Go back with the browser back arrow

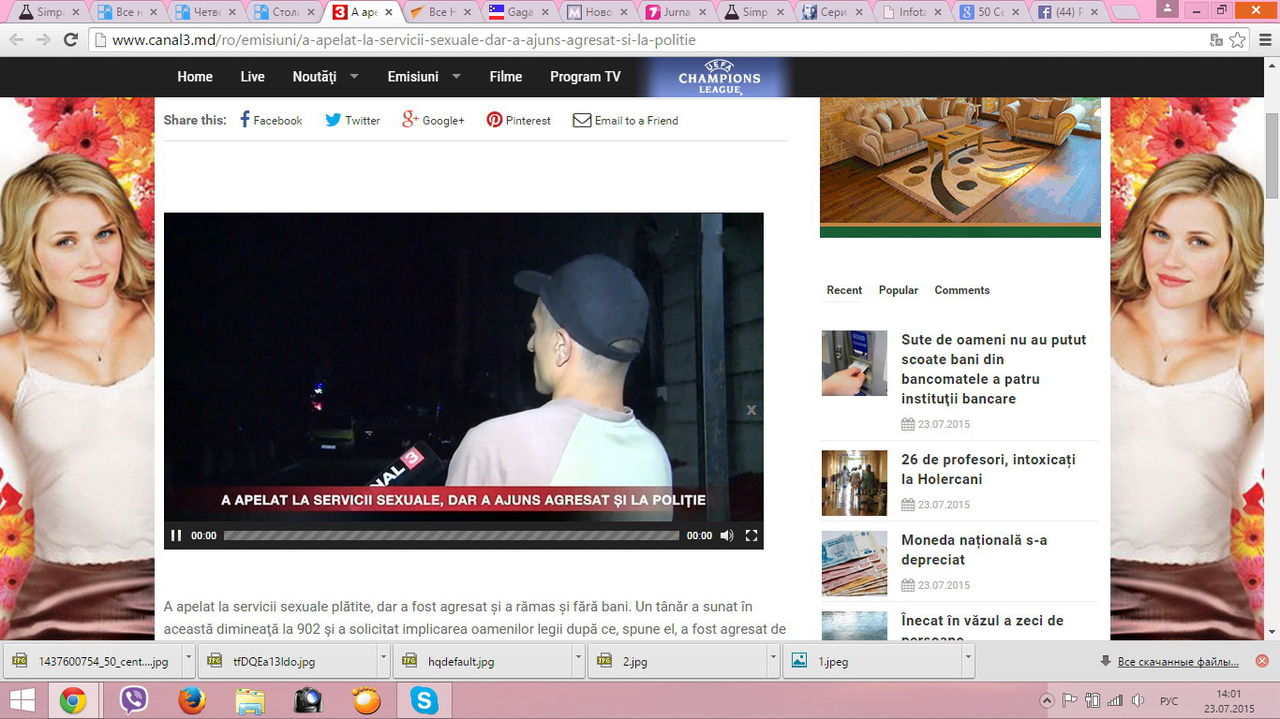(16, 40)
